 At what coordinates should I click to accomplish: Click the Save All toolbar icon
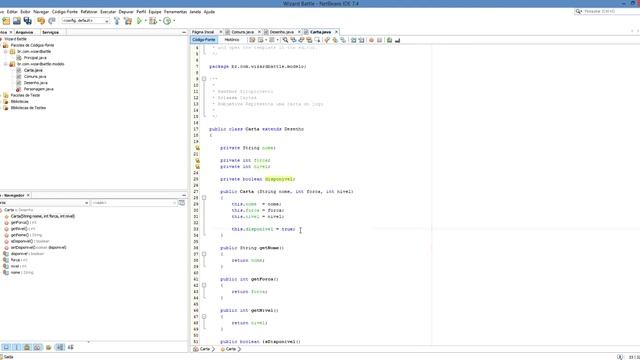(28, 21)
